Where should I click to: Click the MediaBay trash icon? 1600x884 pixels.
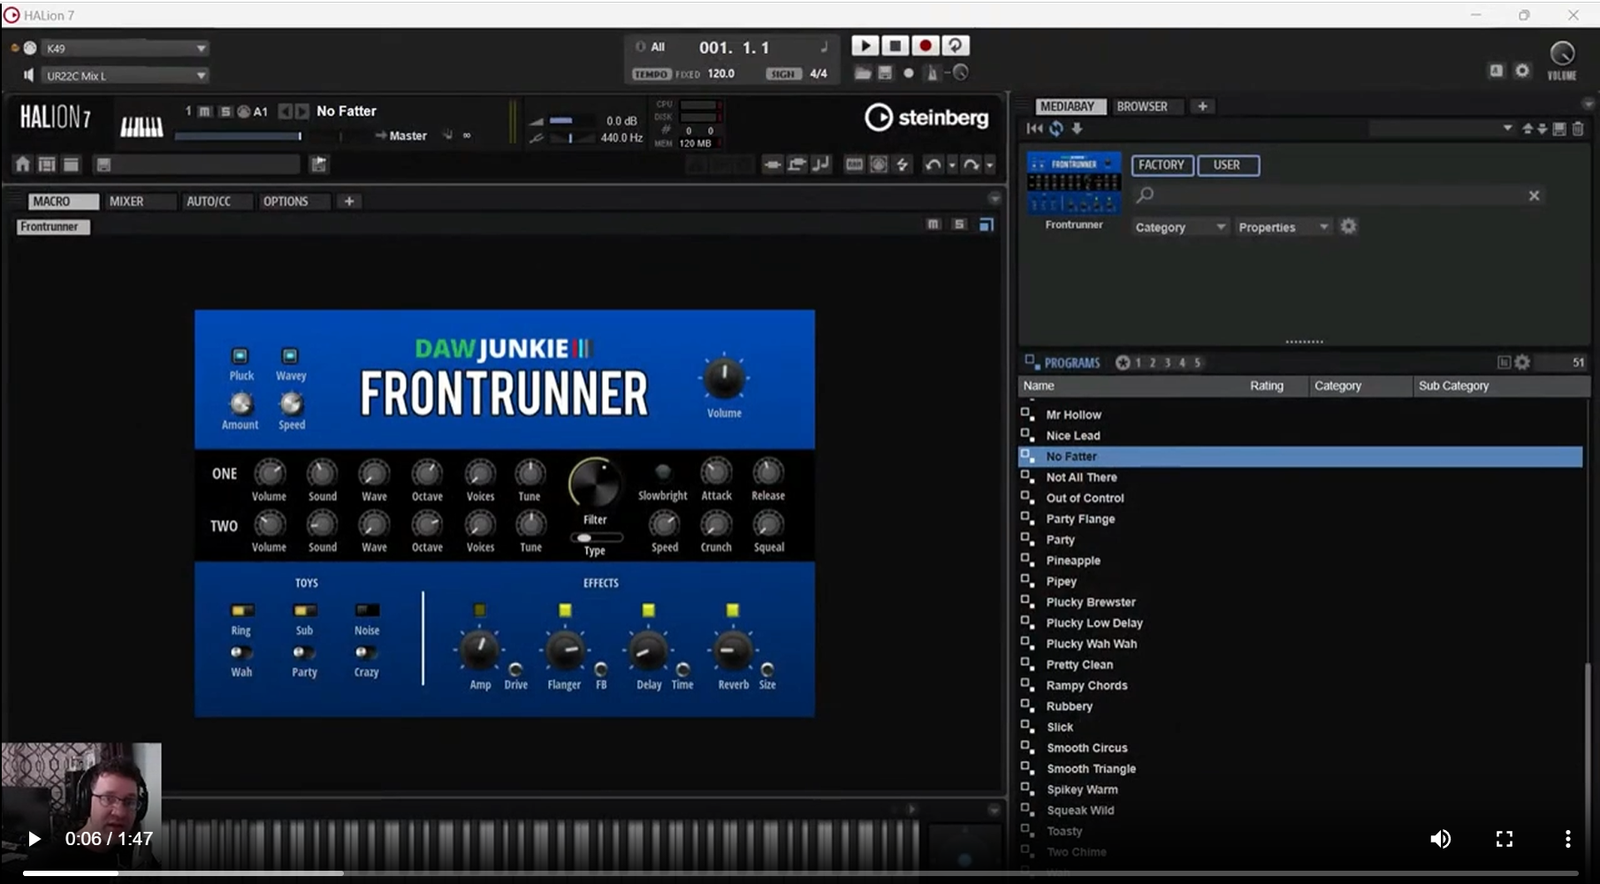coord(1578,128)
